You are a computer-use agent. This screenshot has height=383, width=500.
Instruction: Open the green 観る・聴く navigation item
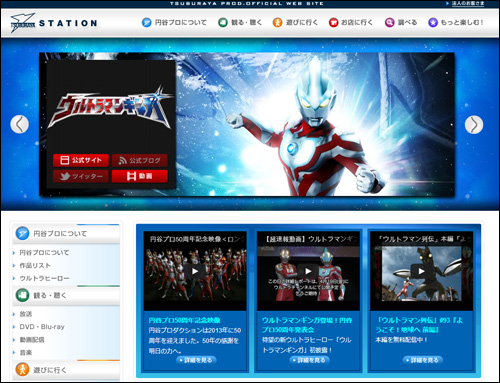point(240,23)
